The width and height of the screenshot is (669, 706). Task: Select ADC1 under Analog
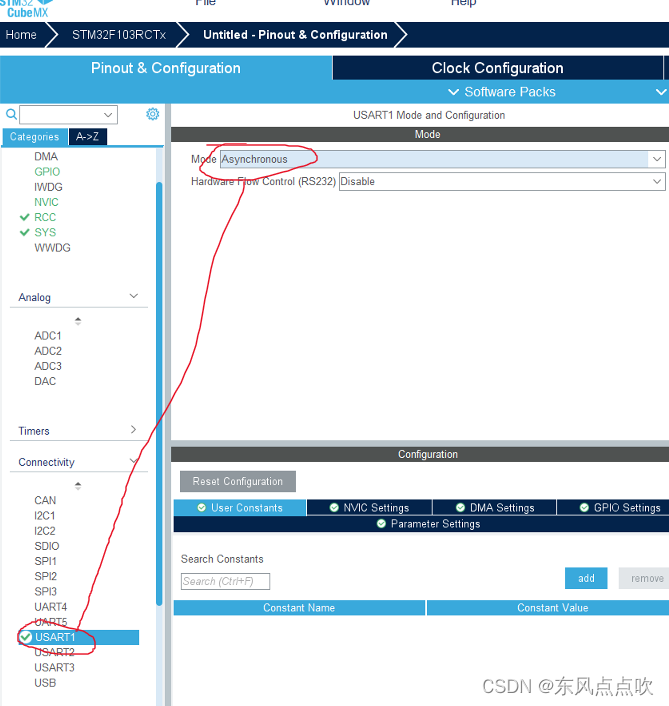click(x=48, y=336)
